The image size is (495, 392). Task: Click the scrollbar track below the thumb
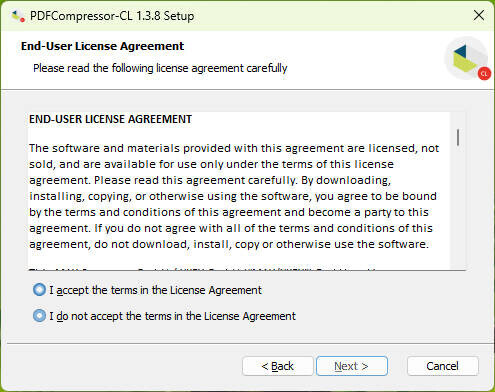pos(458,207)
